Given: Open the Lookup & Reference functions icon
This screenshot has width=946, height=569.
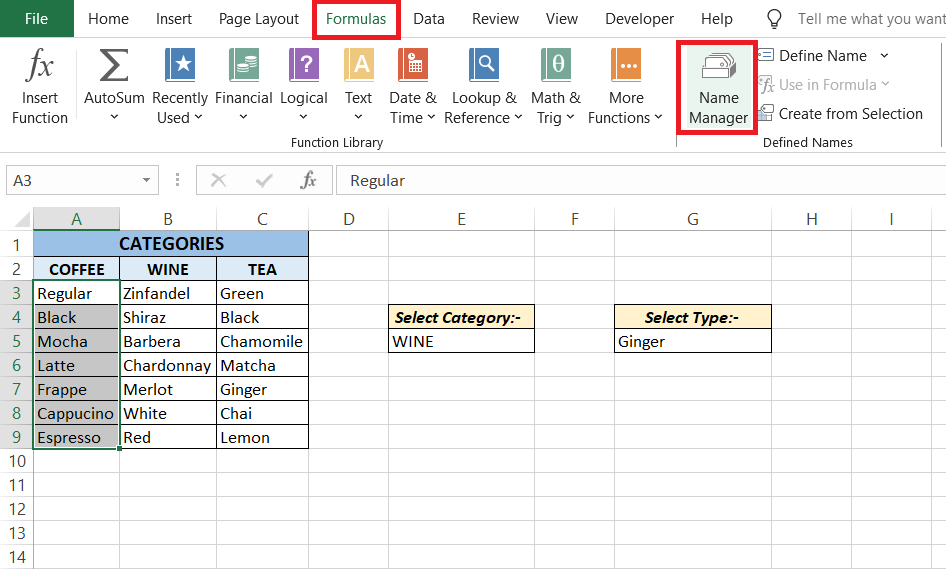Looking at the screenshot, I should [x=484, y=65].
